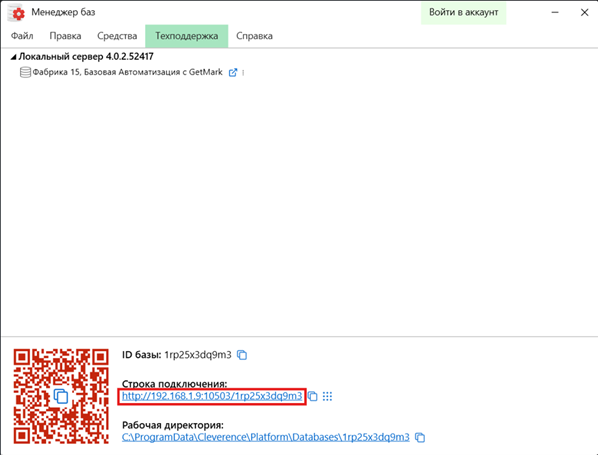Click database cylinder icon beside Фабрика 15
This screenshot has width=598, height=455.
25,72
